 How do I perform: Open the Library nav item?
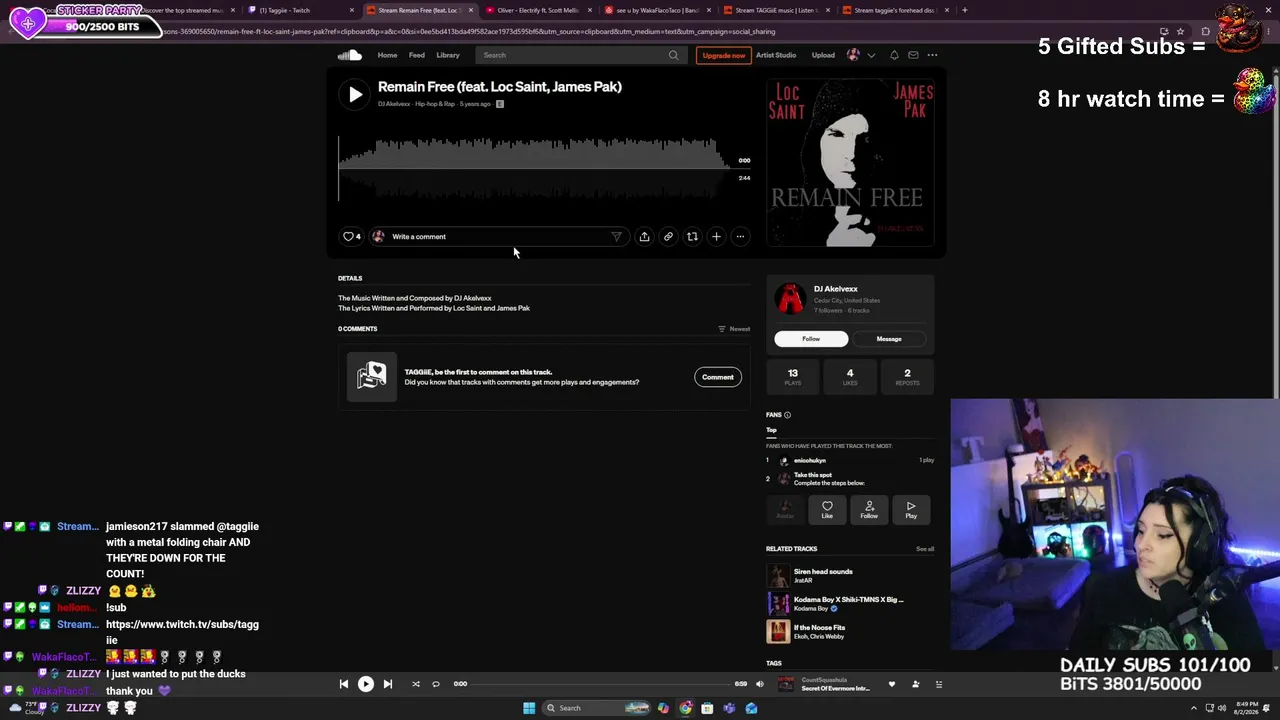[448, 55]
